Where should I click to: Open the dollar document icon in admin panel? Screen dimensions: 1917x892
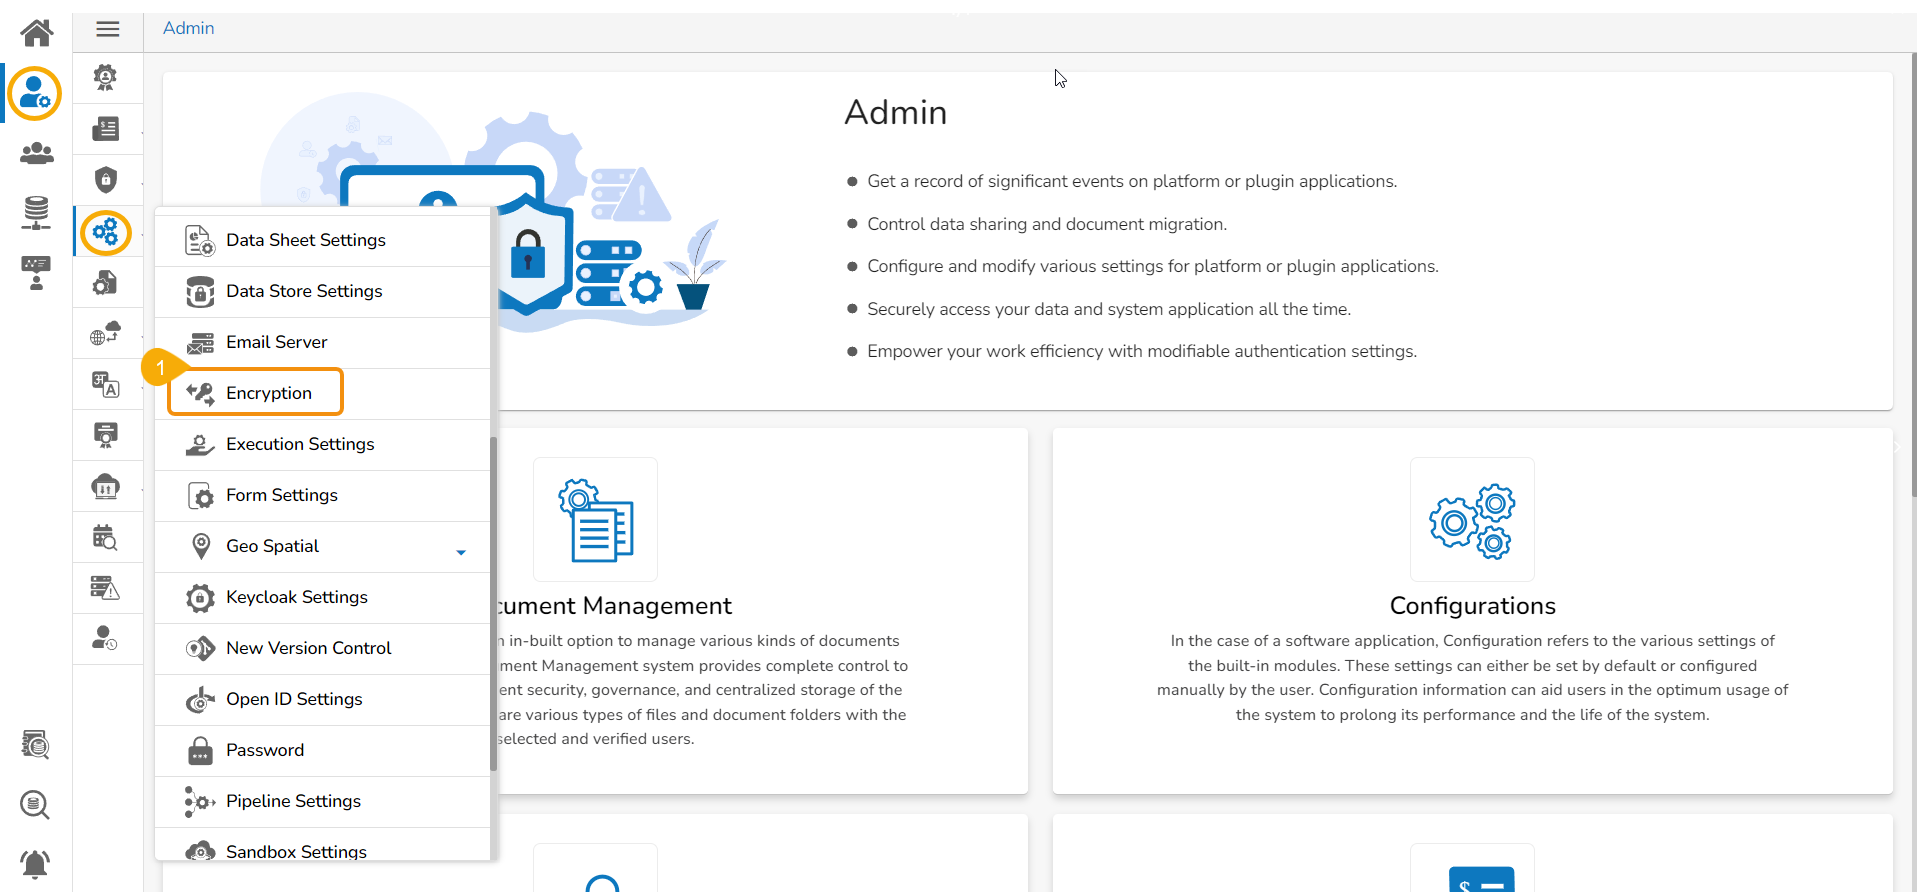pyautogui.click(x=106, y=129)
